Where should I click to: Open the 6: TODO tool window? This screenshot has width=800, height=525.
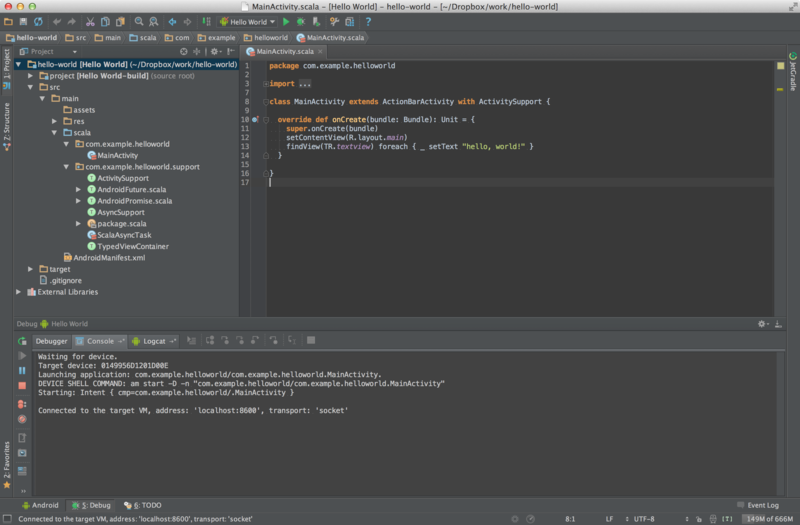tap(142, 505)
